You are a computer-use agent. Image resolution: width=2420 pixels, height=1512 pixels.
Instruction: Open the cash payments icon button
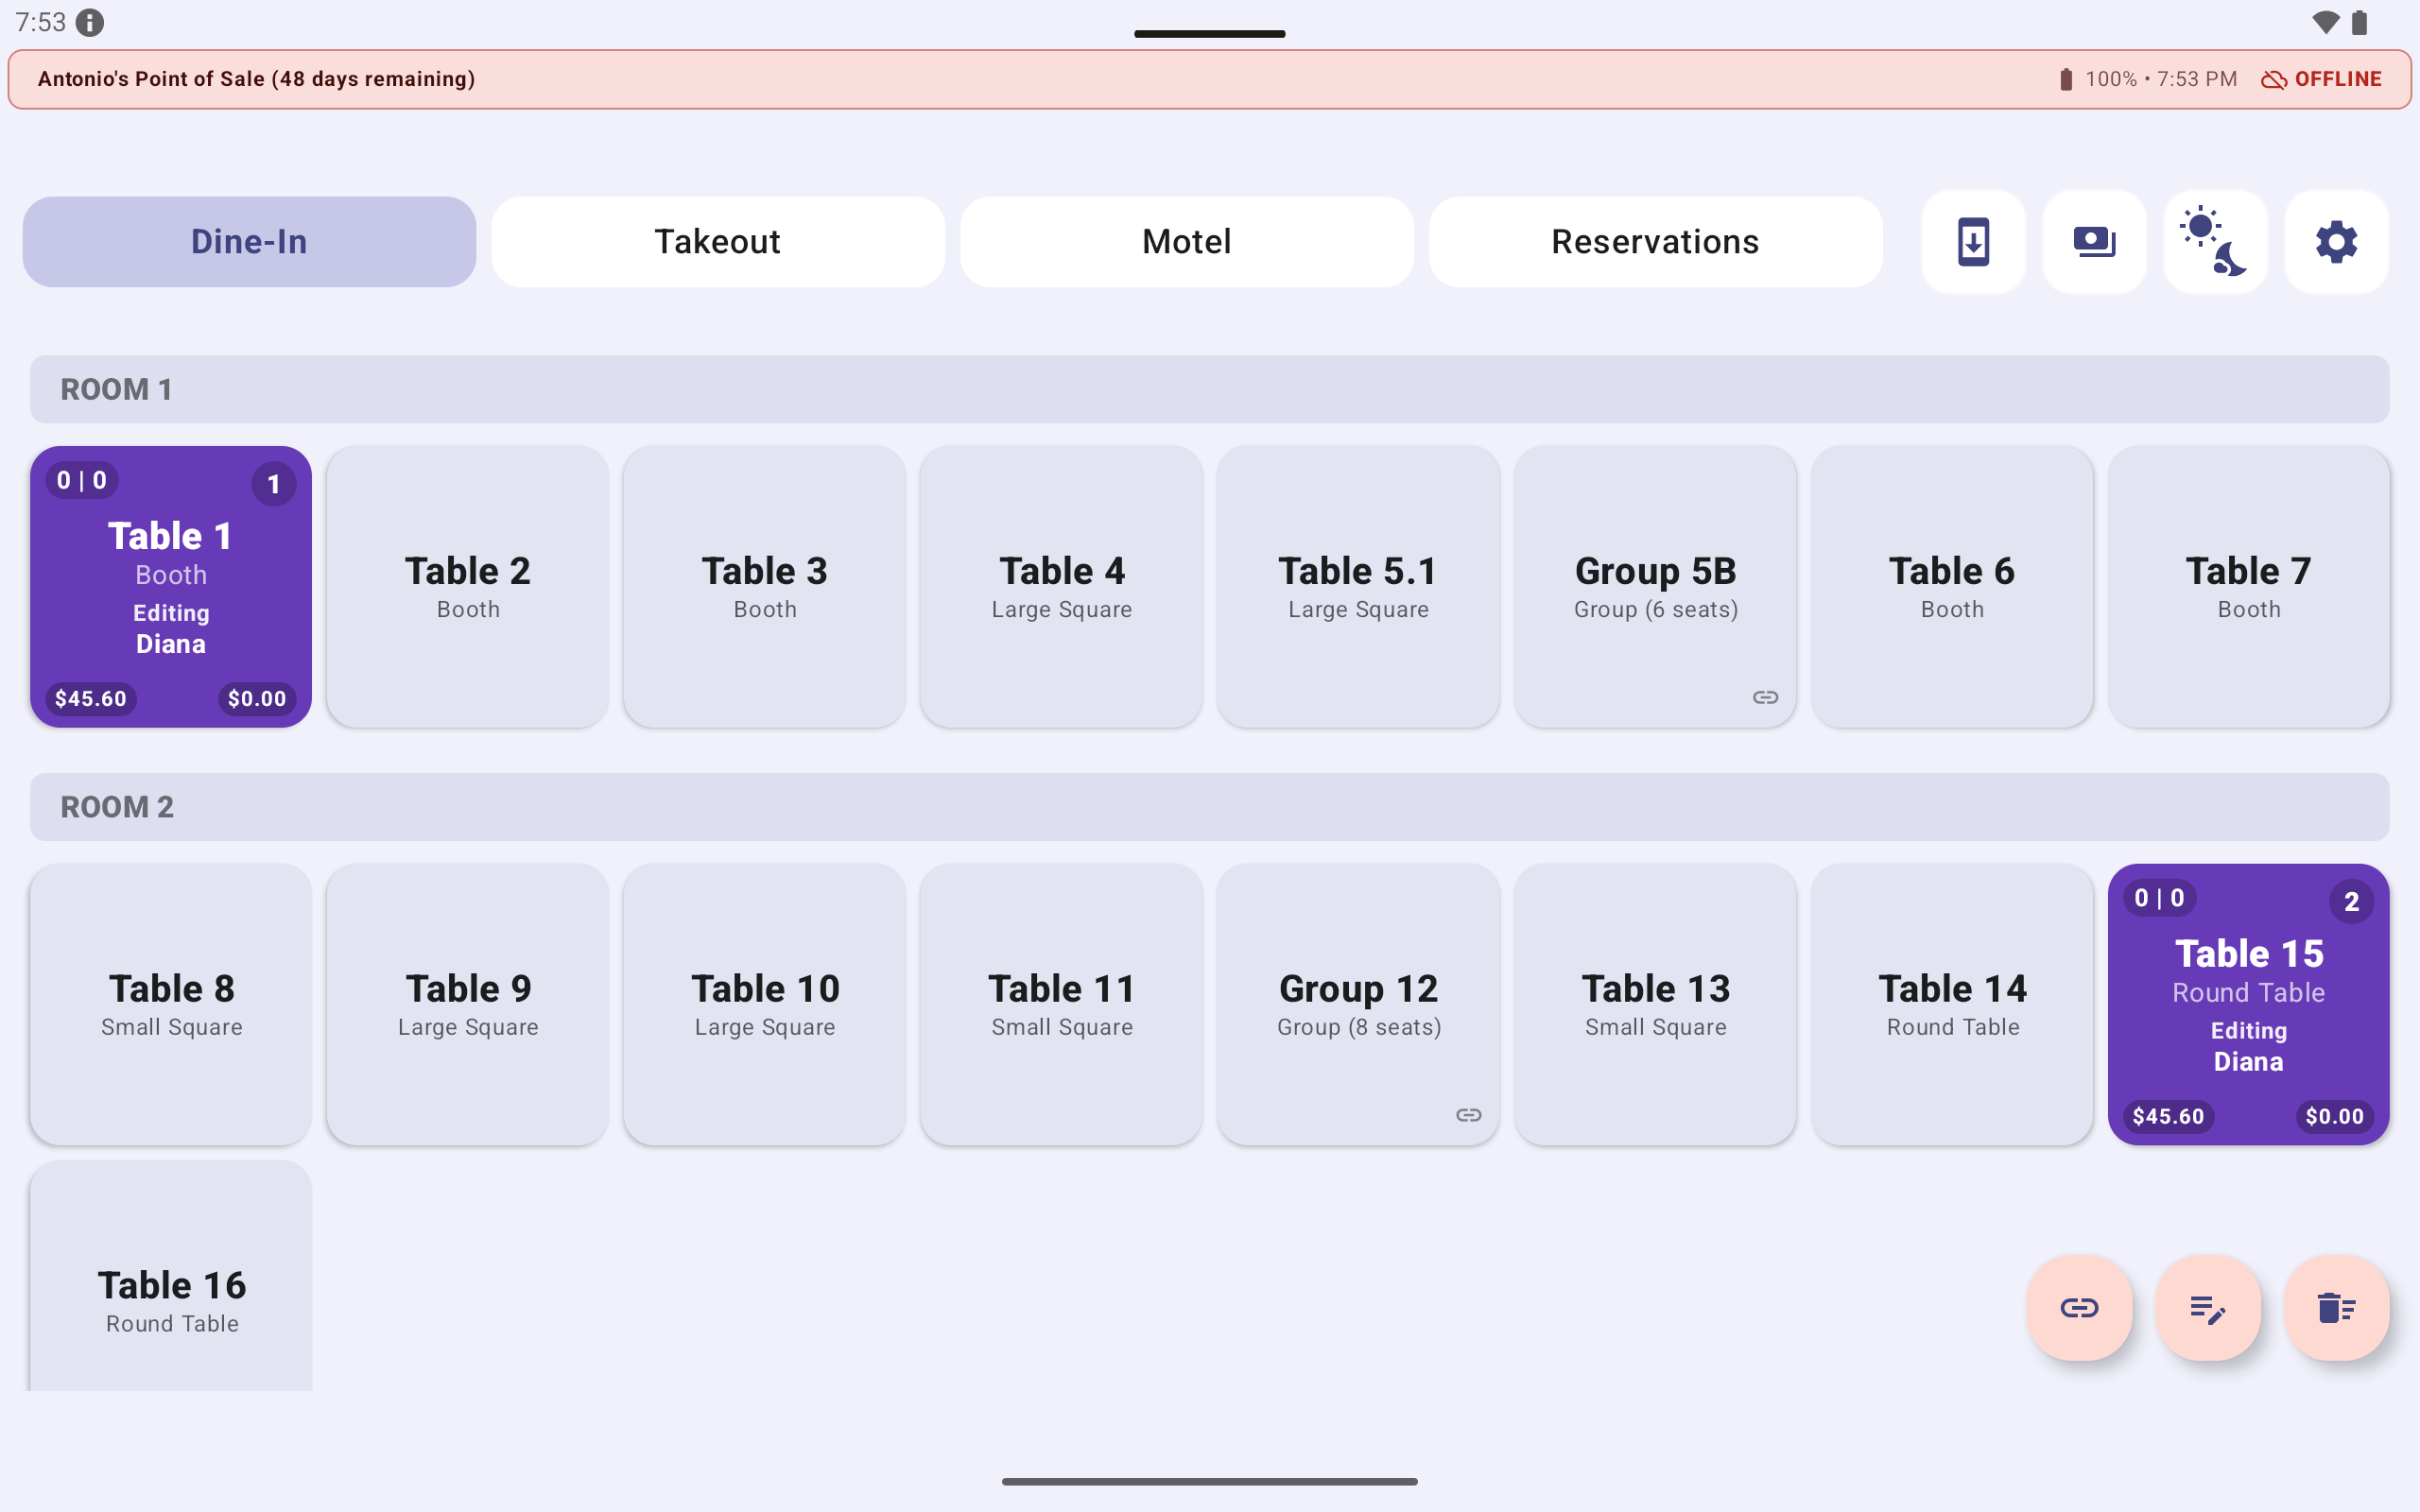tap(2094, 242)
